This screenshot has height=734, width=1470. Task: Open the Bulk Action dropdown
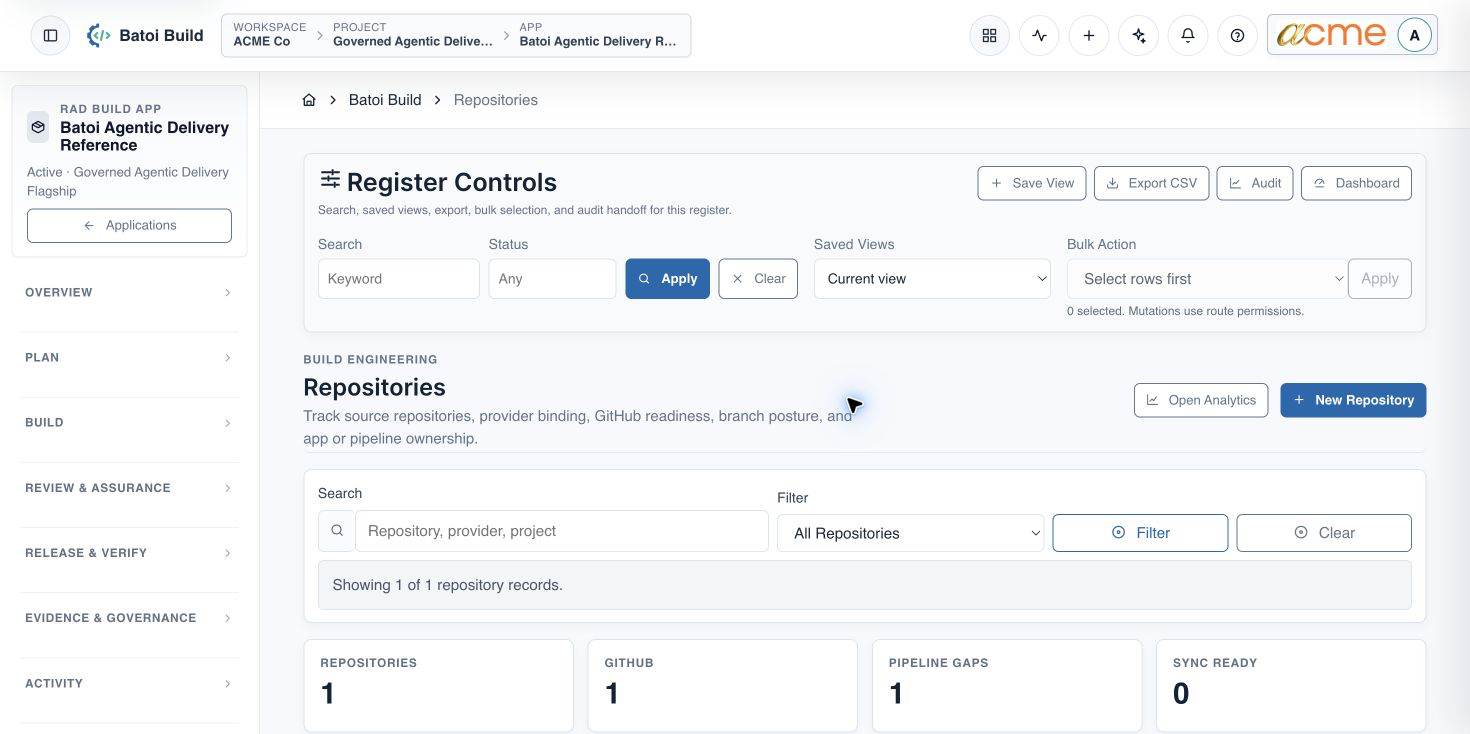pyautogui.click(x=1207, y=279)
